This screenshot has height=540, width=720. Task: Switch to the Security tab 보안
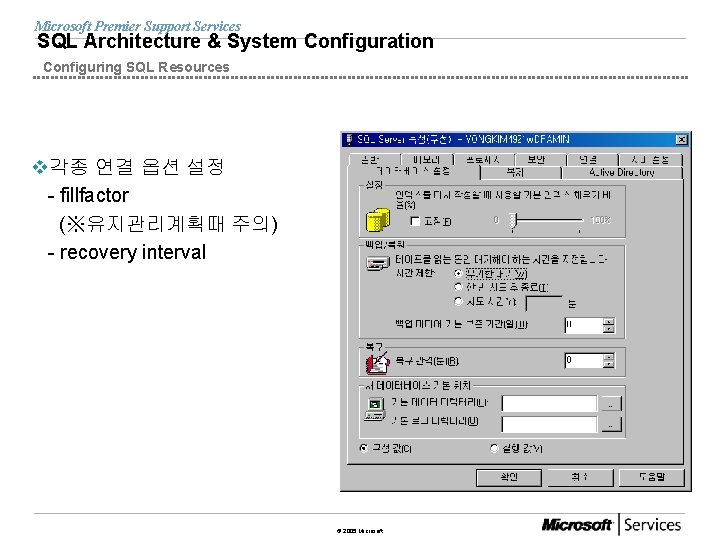pos(540,160)
